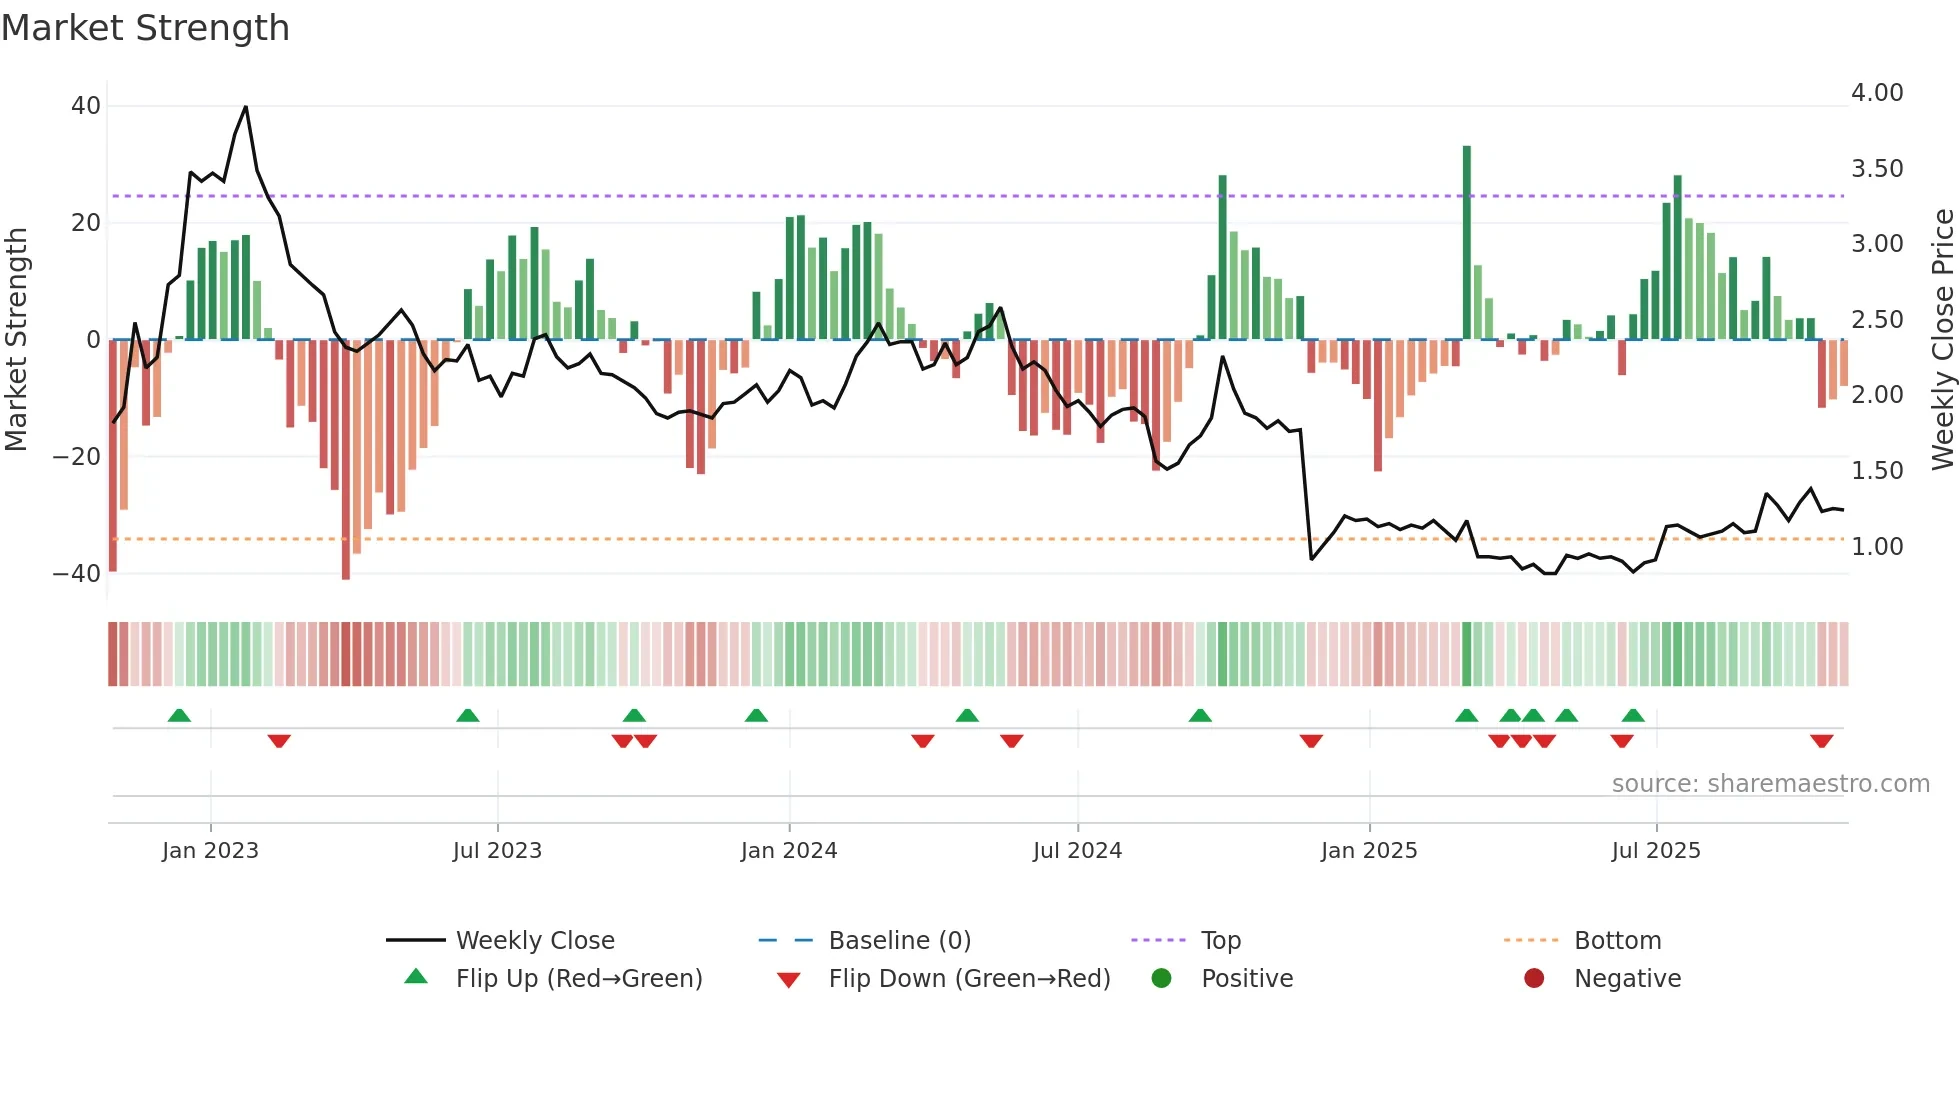Image resolution: width=1960 pixels, height=1102 pixels.
Task: Toggle Flip Down (Green→Red) legend label
Action: pos(969,978)
